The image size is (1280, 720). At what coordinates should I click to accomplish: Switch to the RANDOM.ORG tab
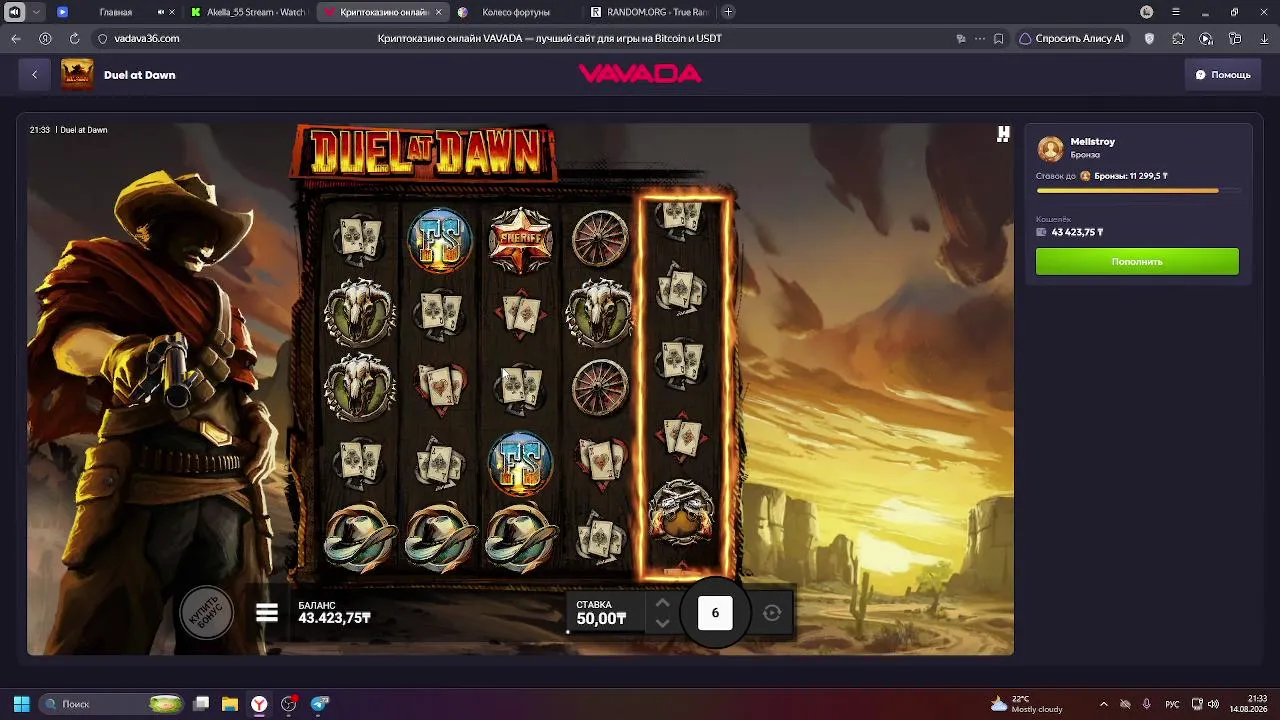click(x=650, y=12)
